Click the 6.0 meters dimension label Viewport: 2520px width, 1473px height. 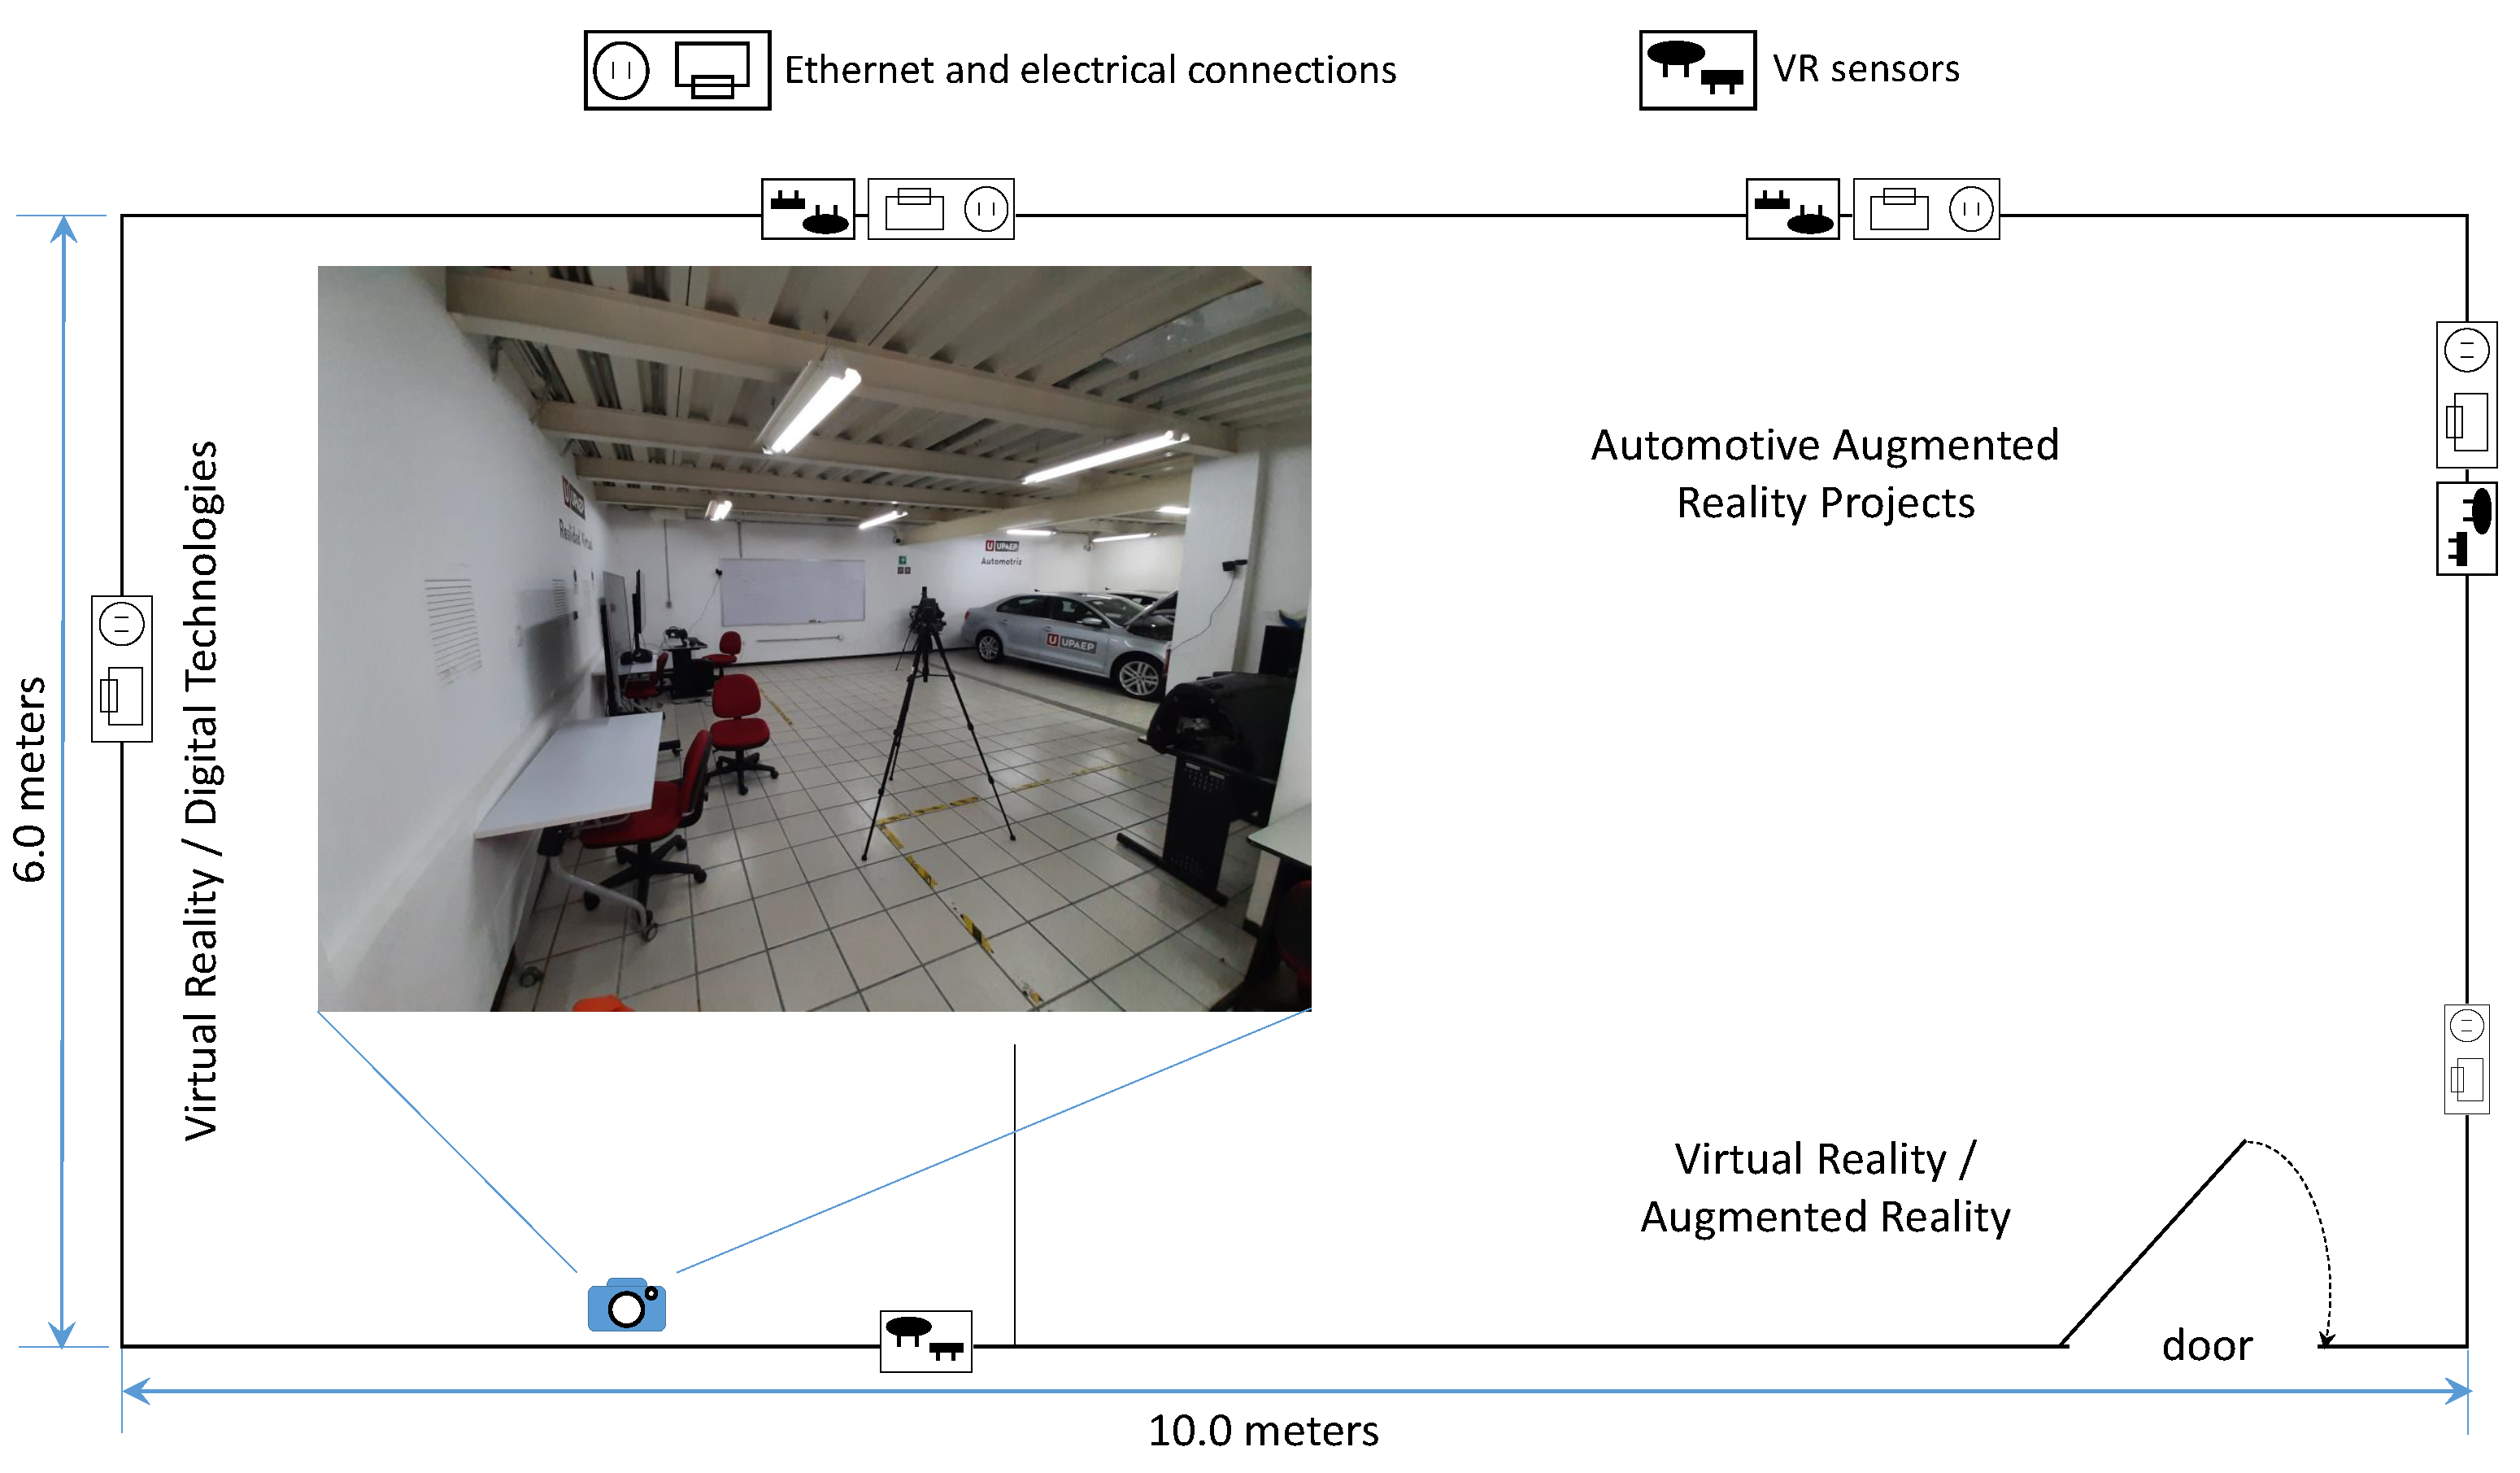(x=30, y=779)
